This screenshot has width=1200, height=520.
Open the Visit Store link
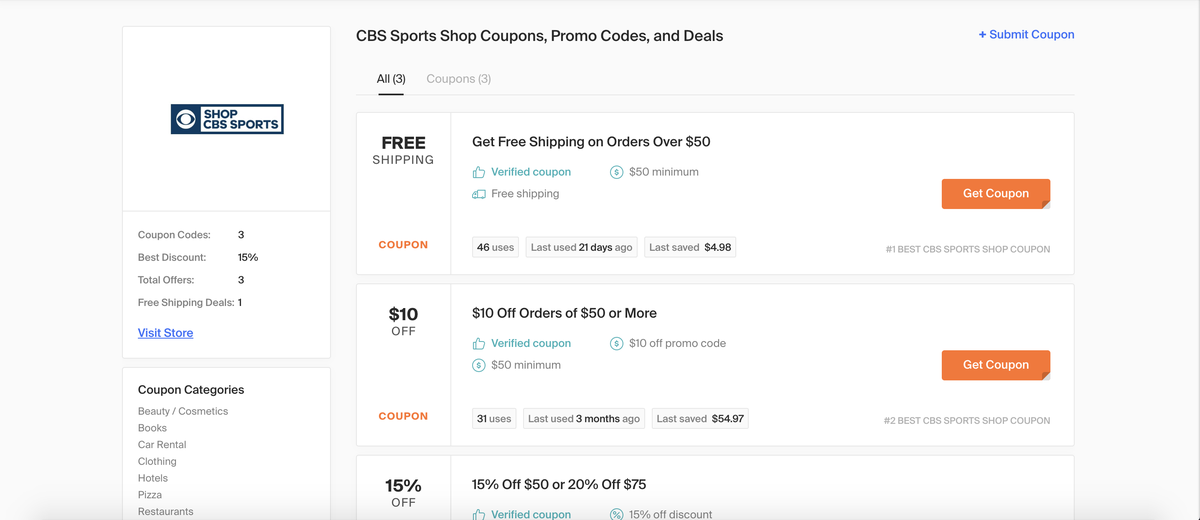pos(166,333)
